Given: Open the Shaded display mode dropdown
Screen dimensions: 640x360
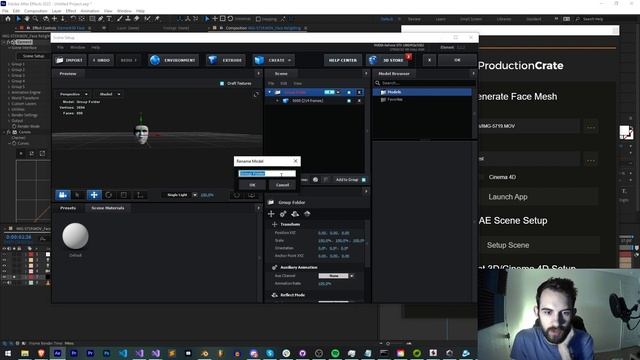Looking at the screenshot, I should (110, 94).
